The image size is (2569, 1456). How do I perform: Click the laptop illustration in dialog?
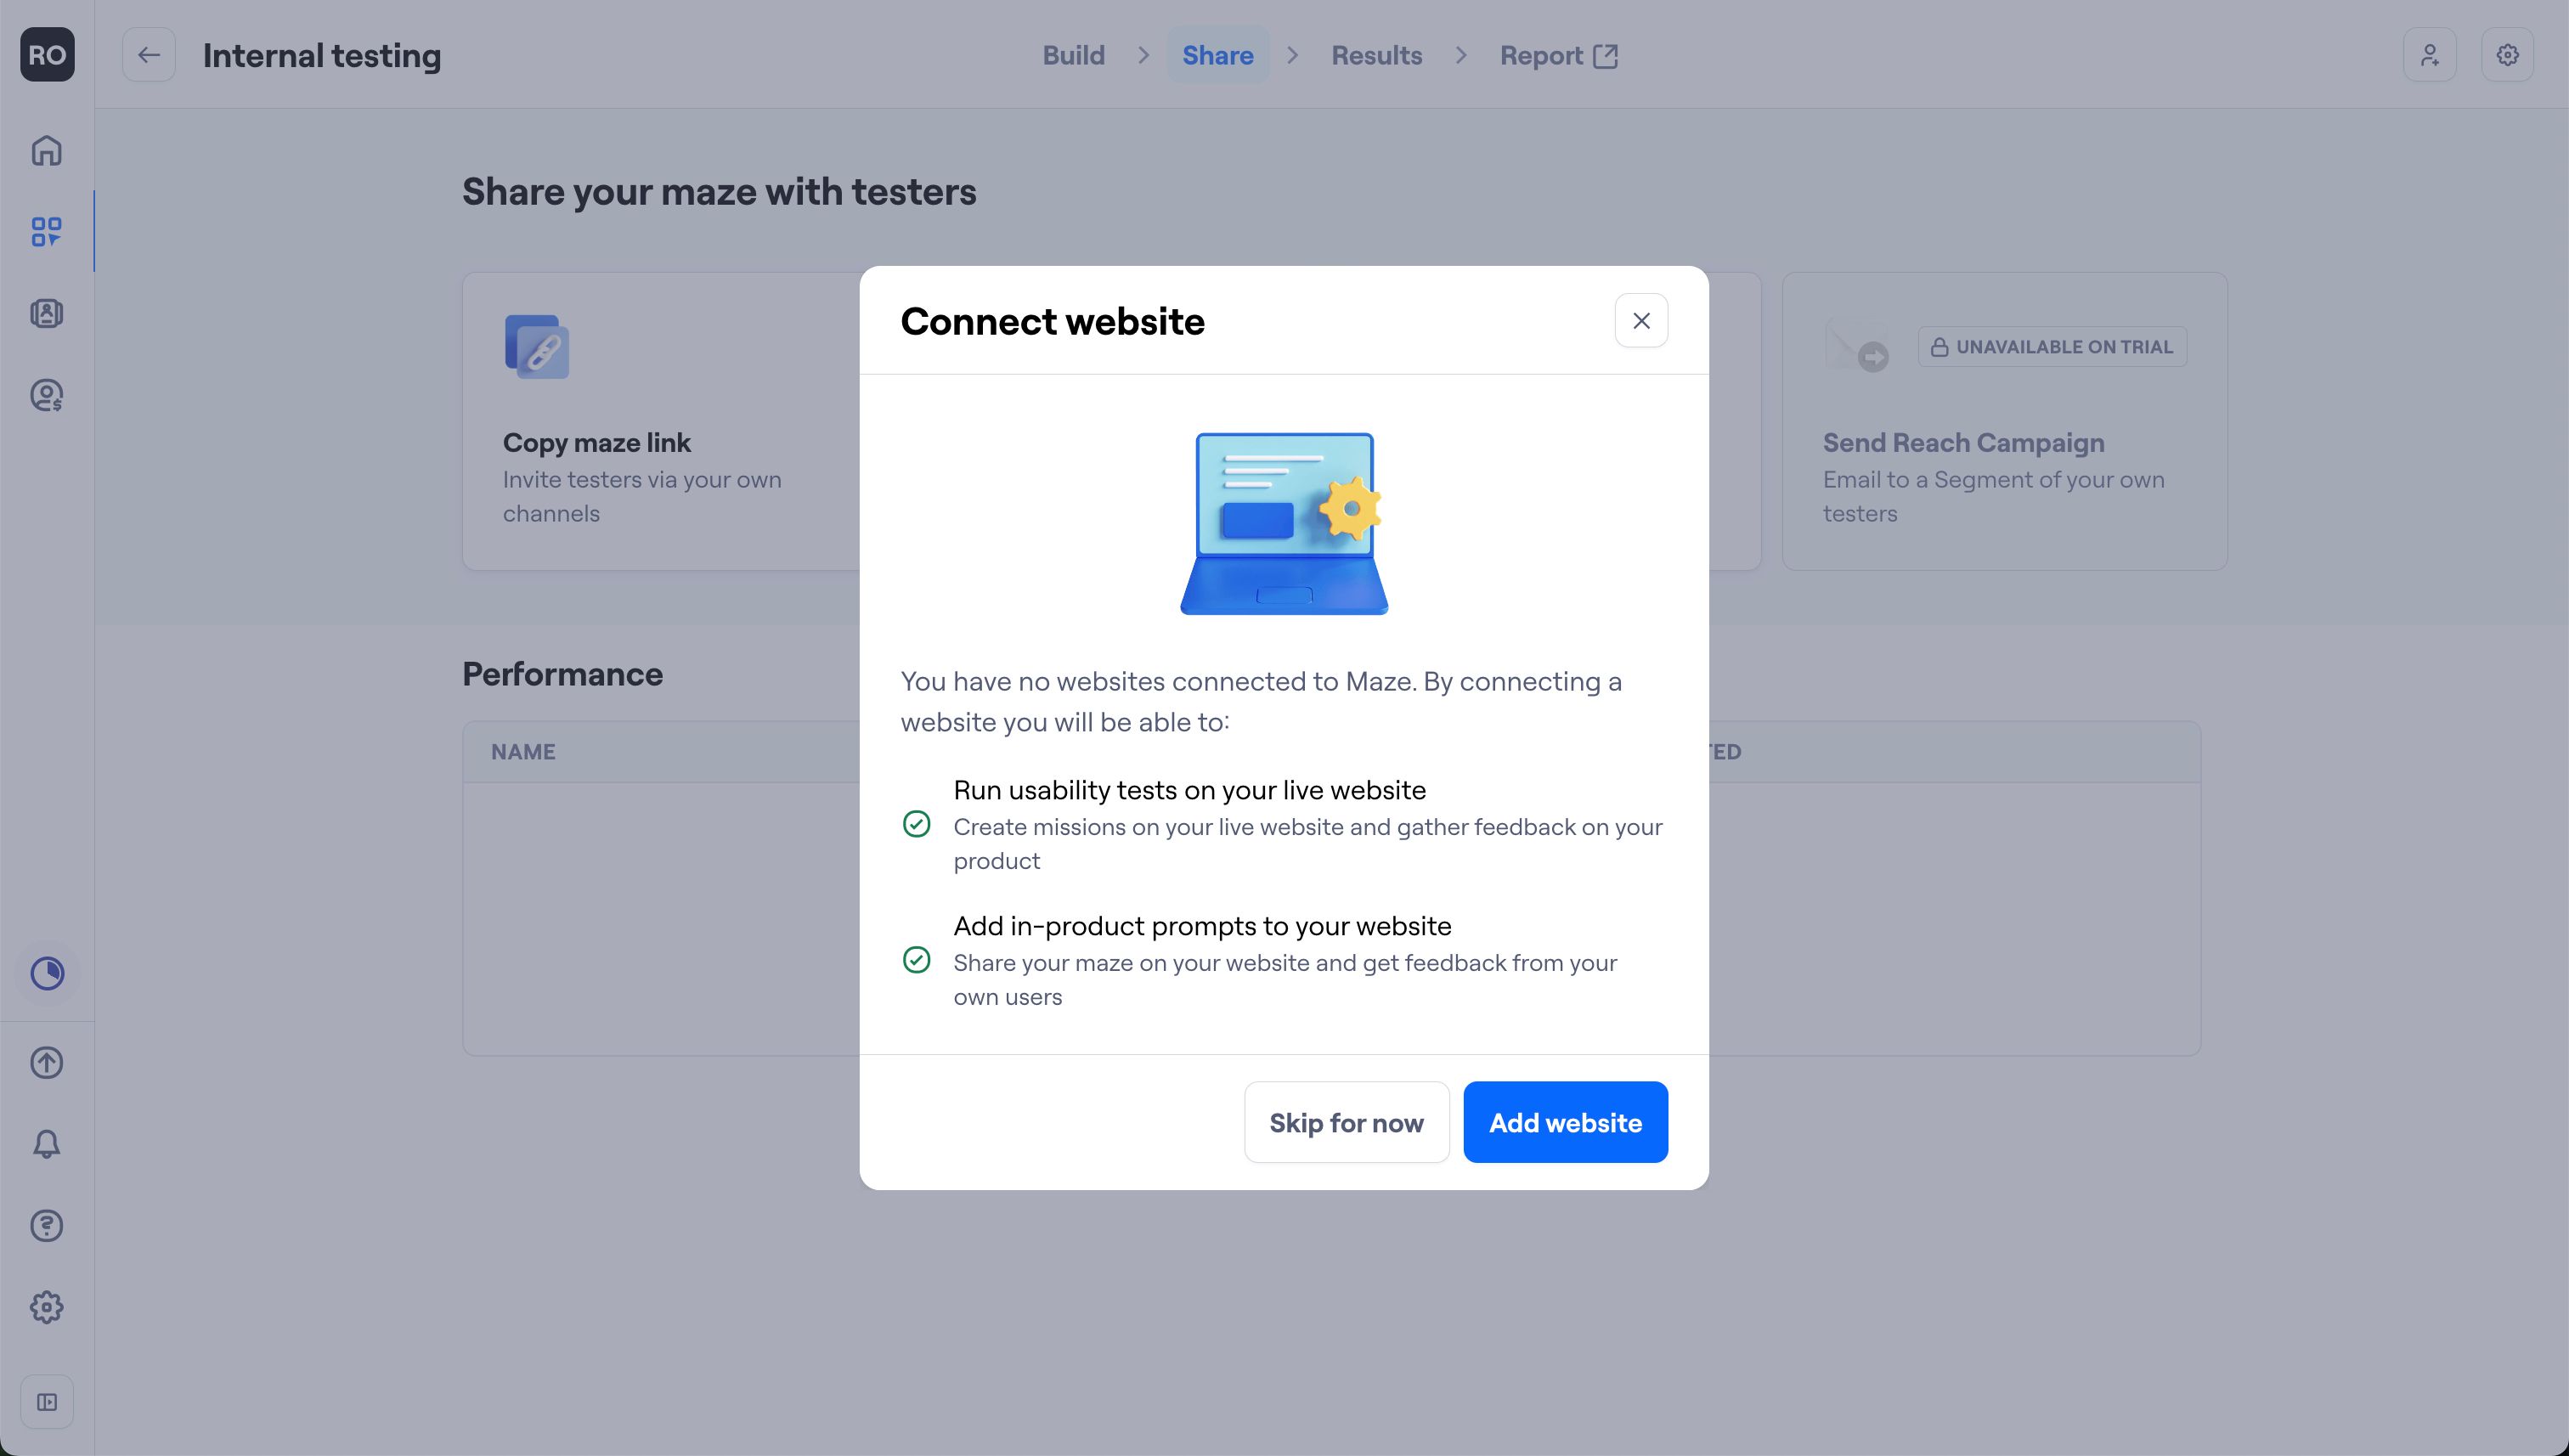1284,523
